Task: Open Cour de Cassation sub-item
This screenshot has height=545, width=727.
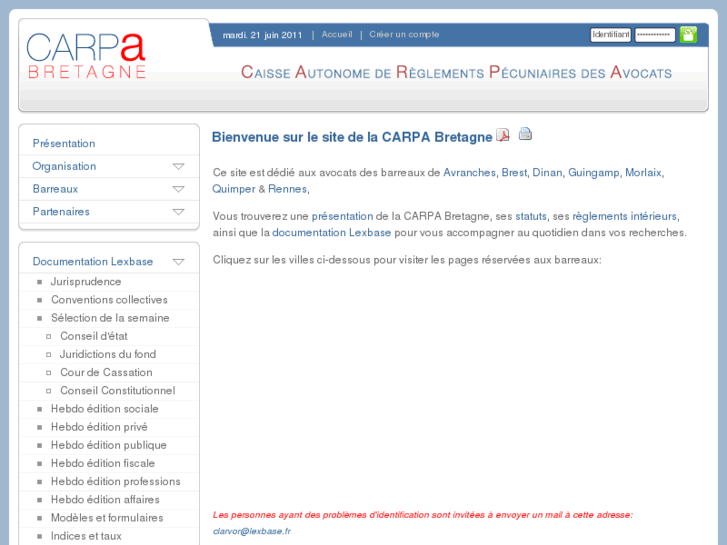Action: (x=106, y=372)
